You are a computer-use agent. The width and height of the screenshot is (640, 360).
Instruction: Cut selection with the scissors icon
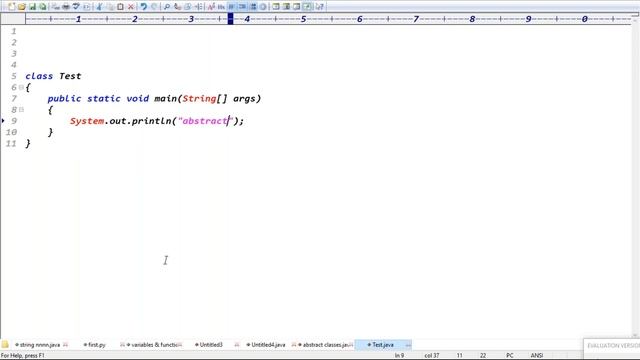click(99, 7)
